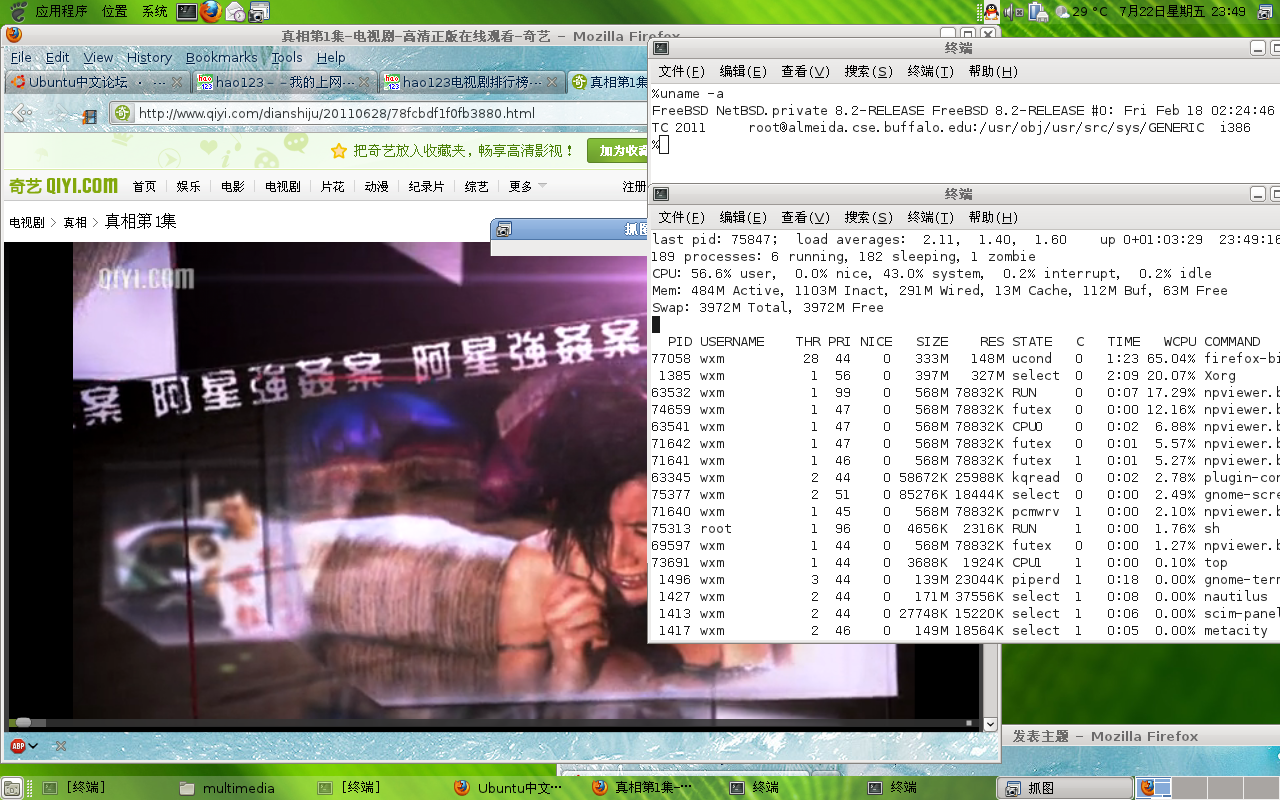Open Firefox launcher in the top panel
The width and height of the screenshot is (1280, 800).
point(210,12)
